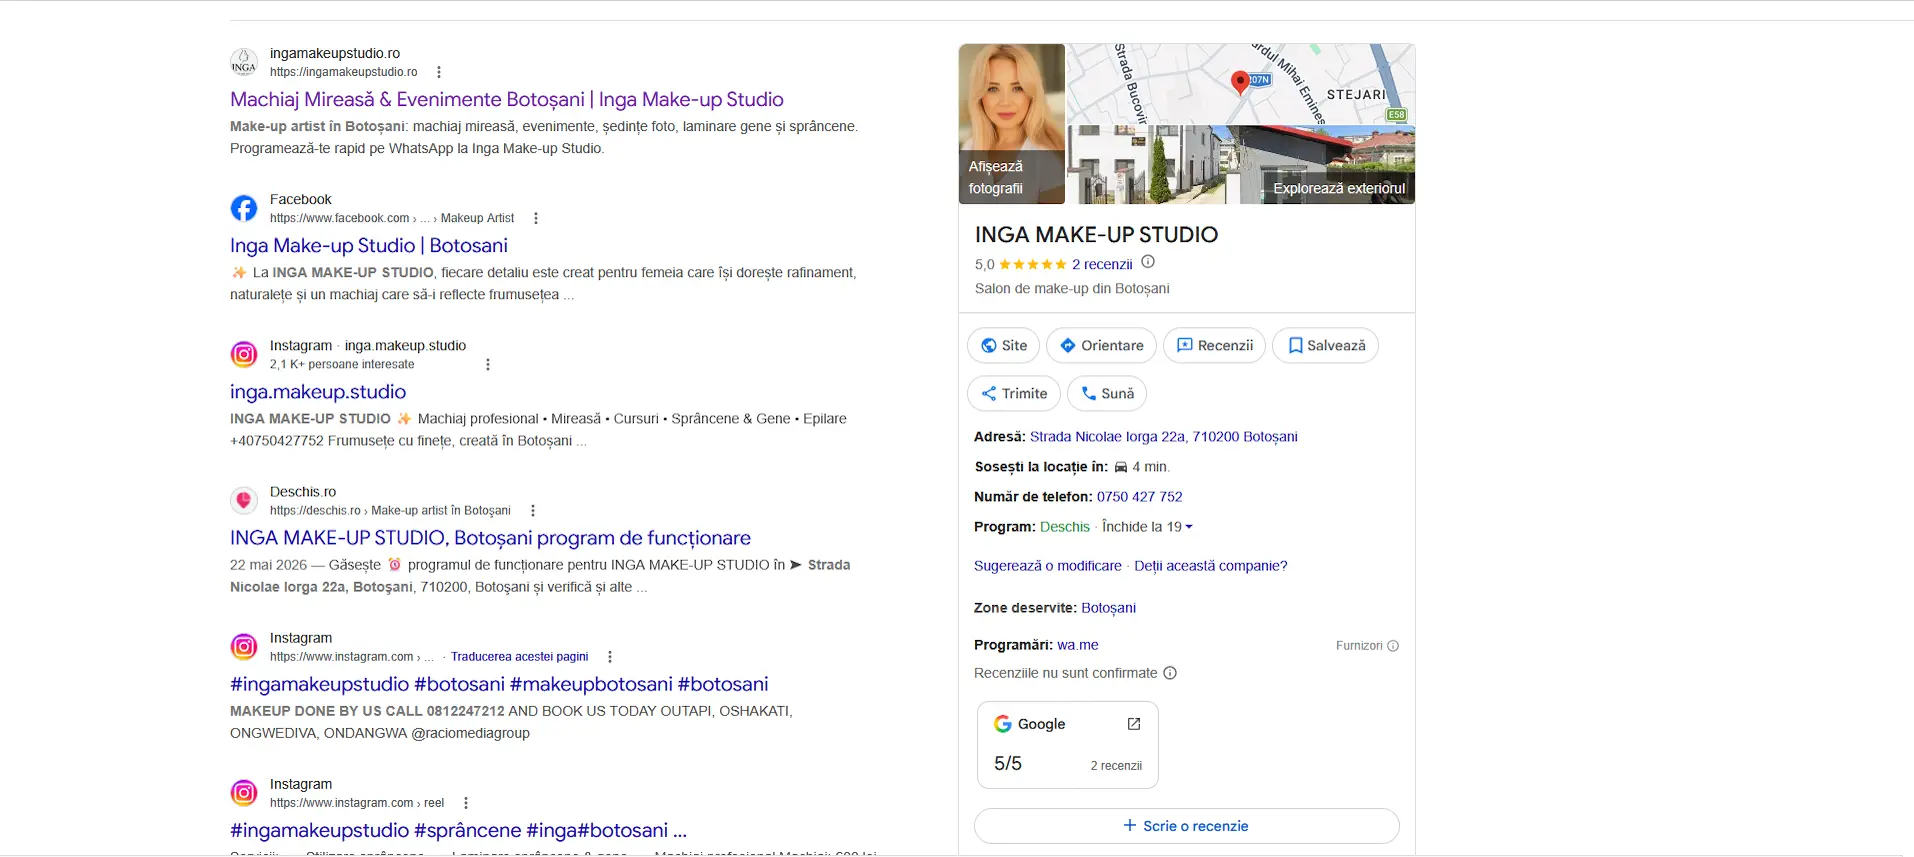Screen dimensions: 1914x857
Task: Click Sugerează o modificare link
Action: coord(1048,566)
